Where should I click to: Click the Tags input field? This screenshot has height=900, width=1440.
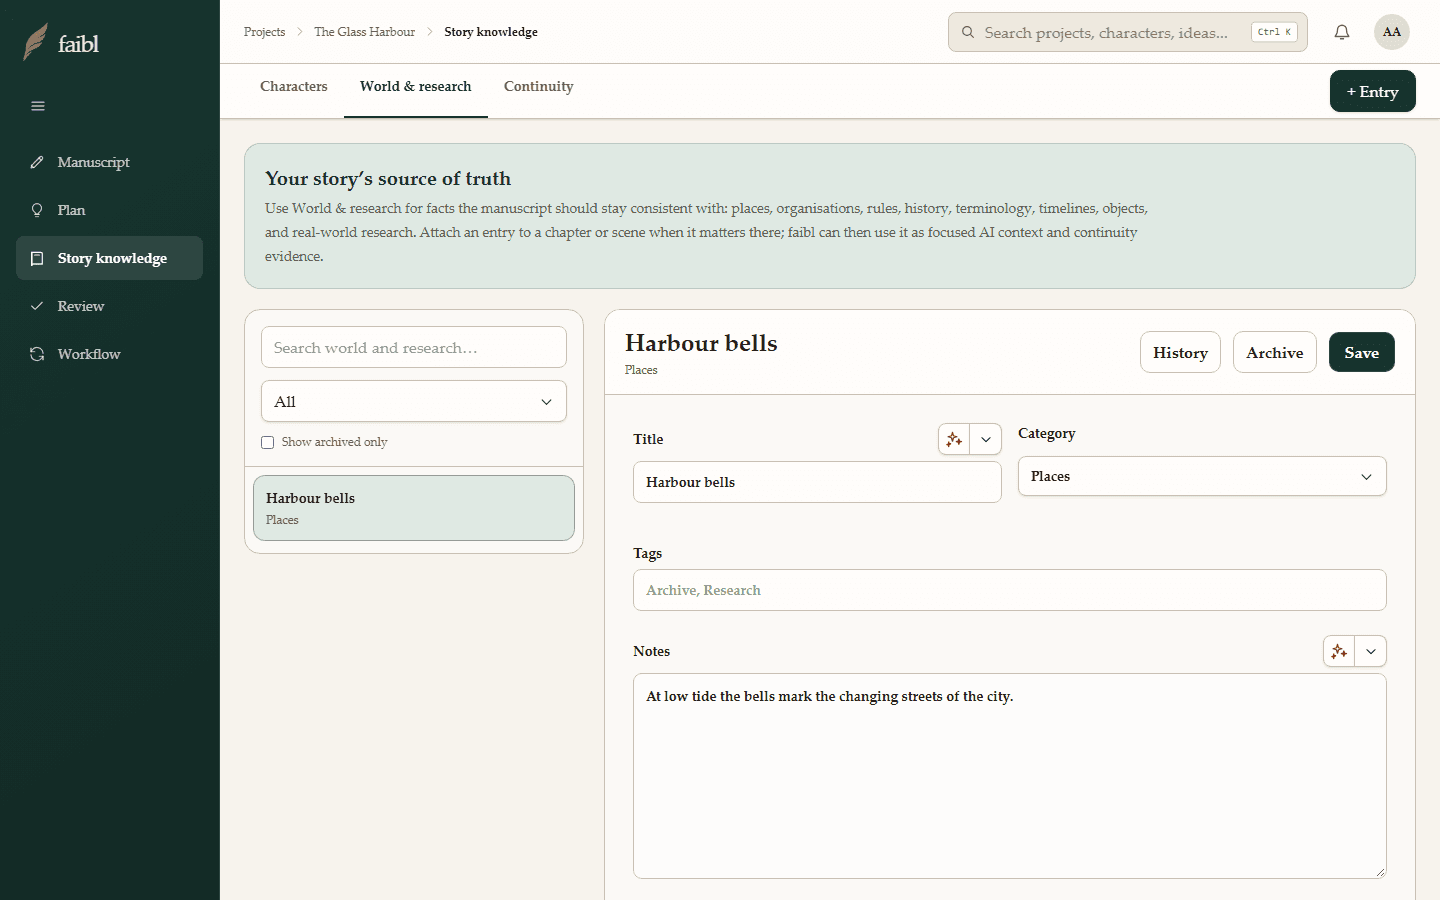tap(1010, 590)
